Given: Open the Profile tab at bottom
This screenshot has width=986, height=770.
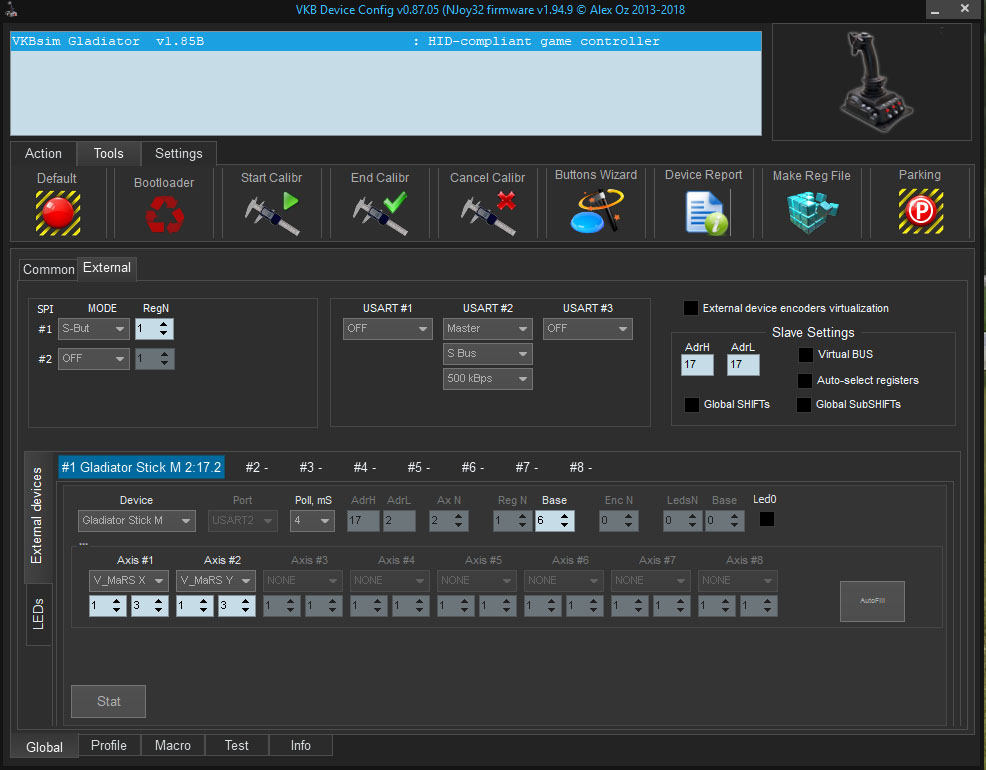Looking at the screenshot, I should pos(109,746).
